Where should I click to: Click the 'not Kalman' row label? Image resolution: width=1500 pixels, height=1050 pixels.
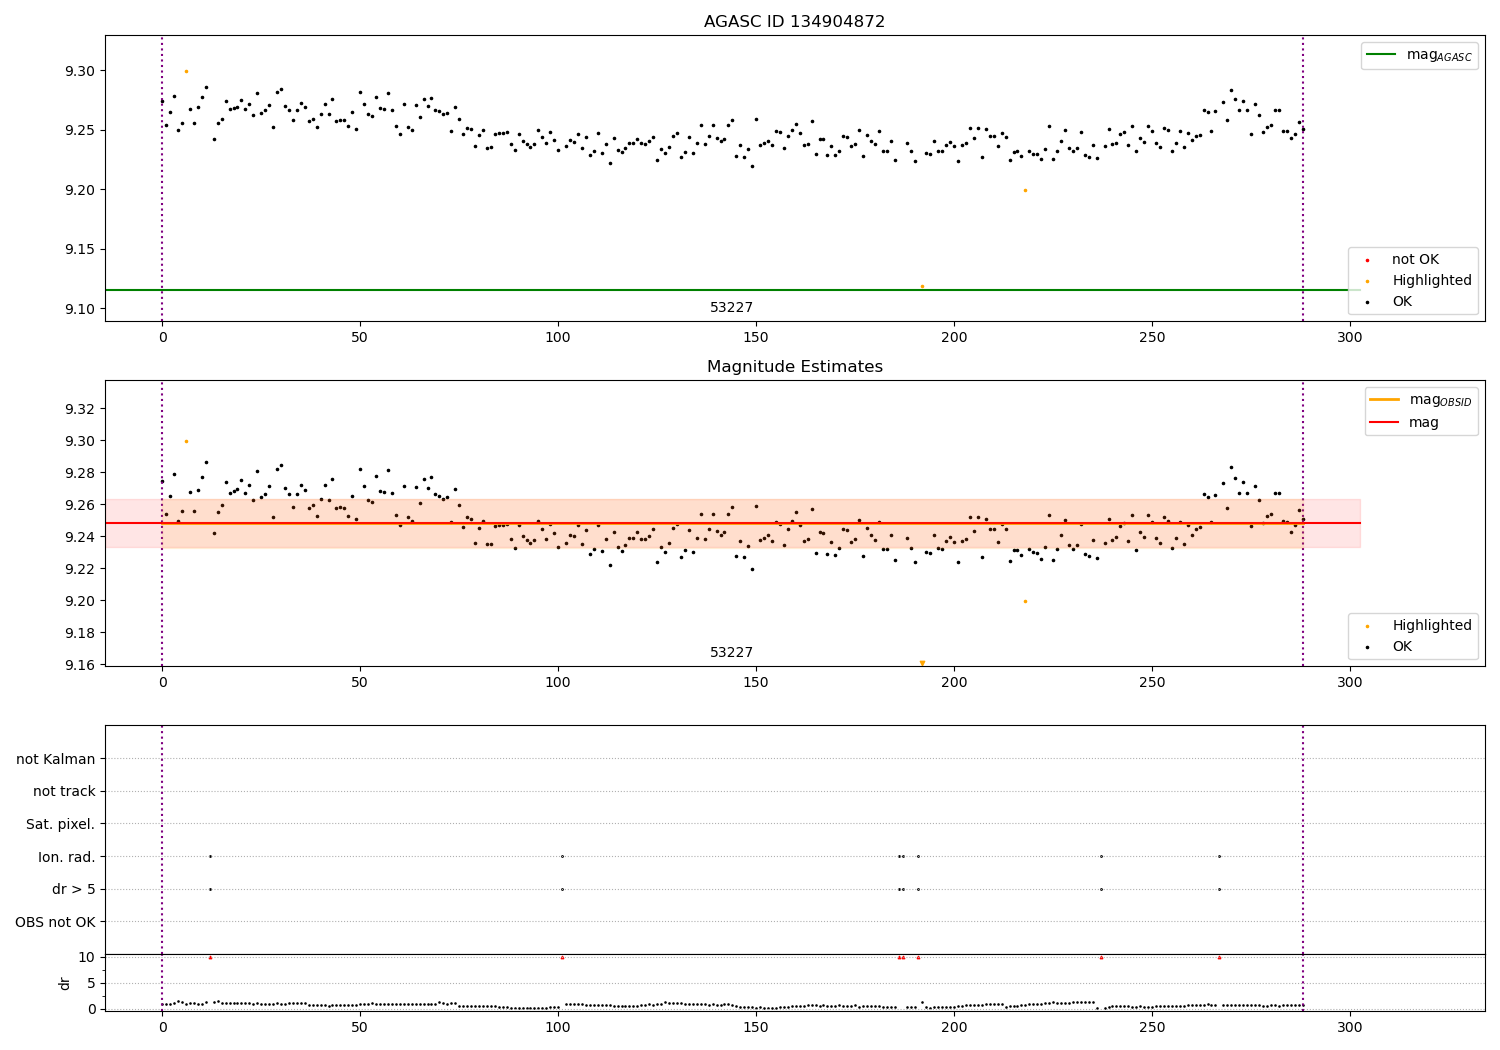click(x=56, y=760)
